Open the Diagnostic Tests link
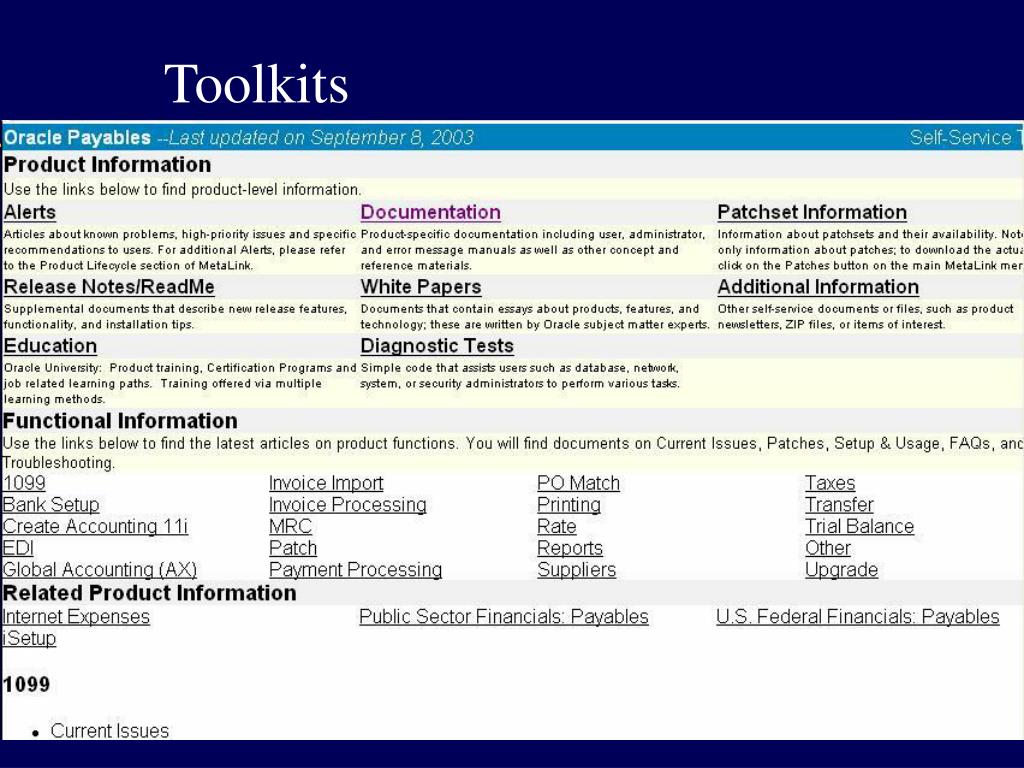This screenshot has height=768, width=1024. coord(437,345)
